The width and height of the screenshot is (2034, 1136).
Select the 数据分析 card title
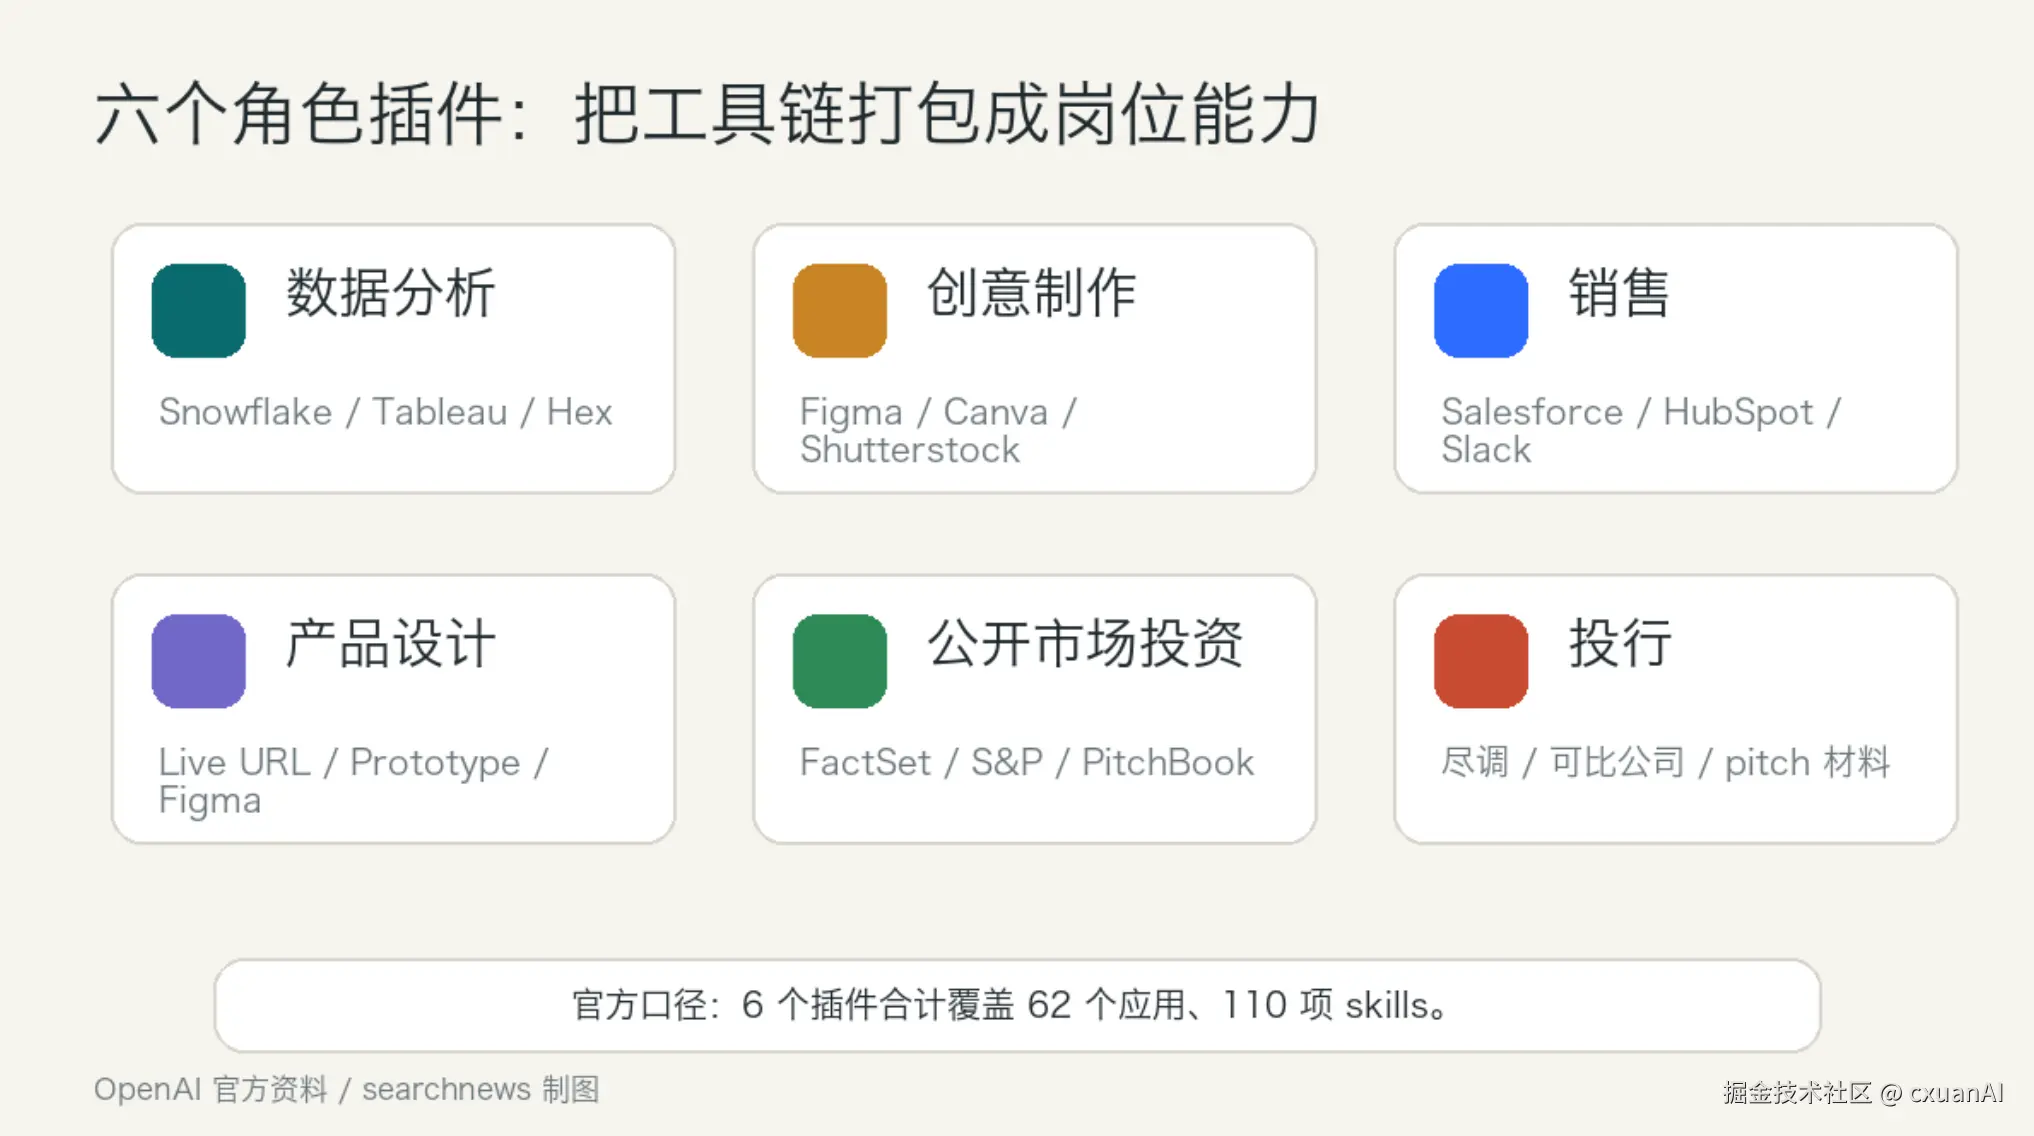click(x=390, y=293)
